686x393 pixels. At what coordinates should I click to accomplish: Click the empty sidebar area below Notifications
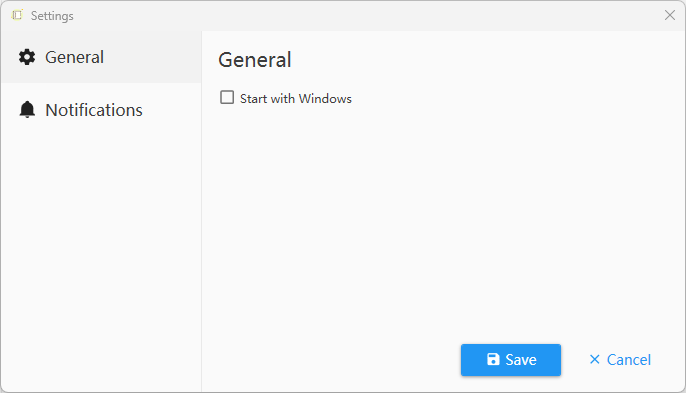[x=101, y=263]
